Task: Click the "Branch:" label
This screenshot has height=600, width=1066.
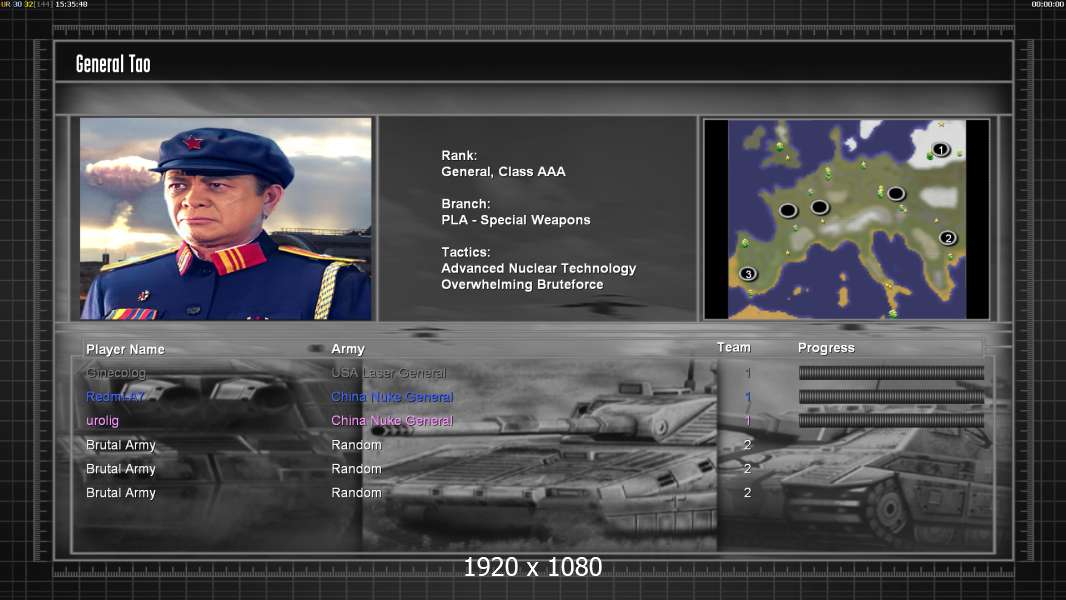Action: [x=466, y=204]
